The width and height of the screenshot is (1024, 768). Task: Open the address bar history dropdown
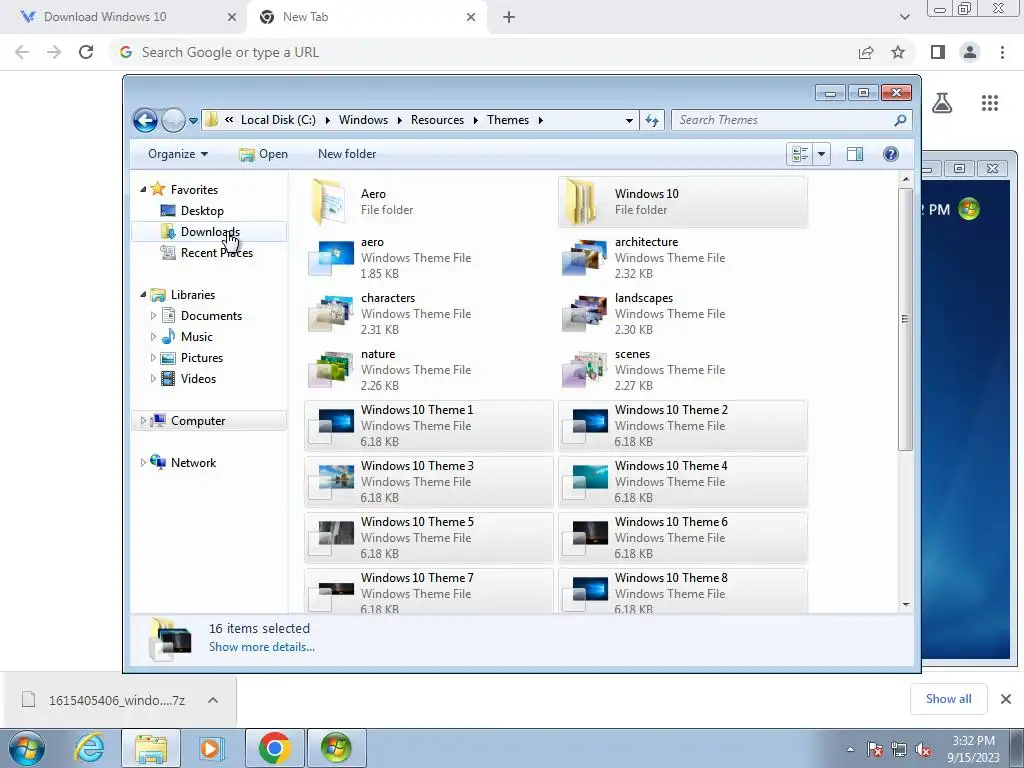click(x=629, y=121)
